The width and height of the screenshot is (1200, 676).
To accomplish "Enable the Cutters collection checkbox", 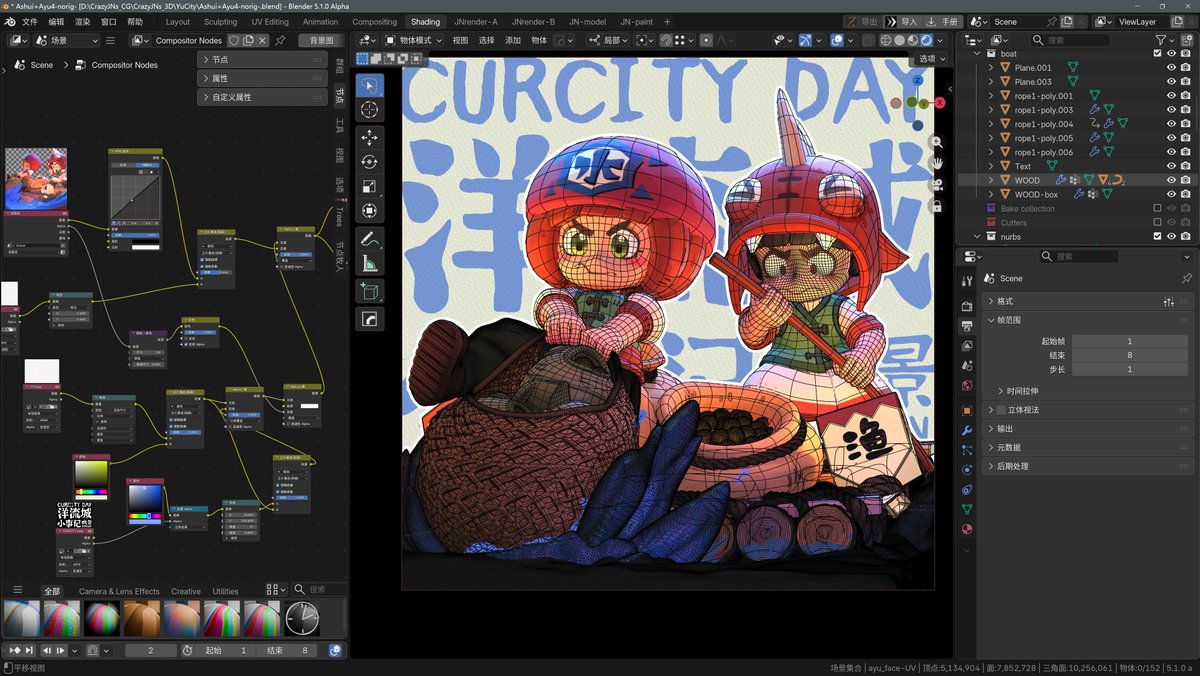I will click(1157, 222).
